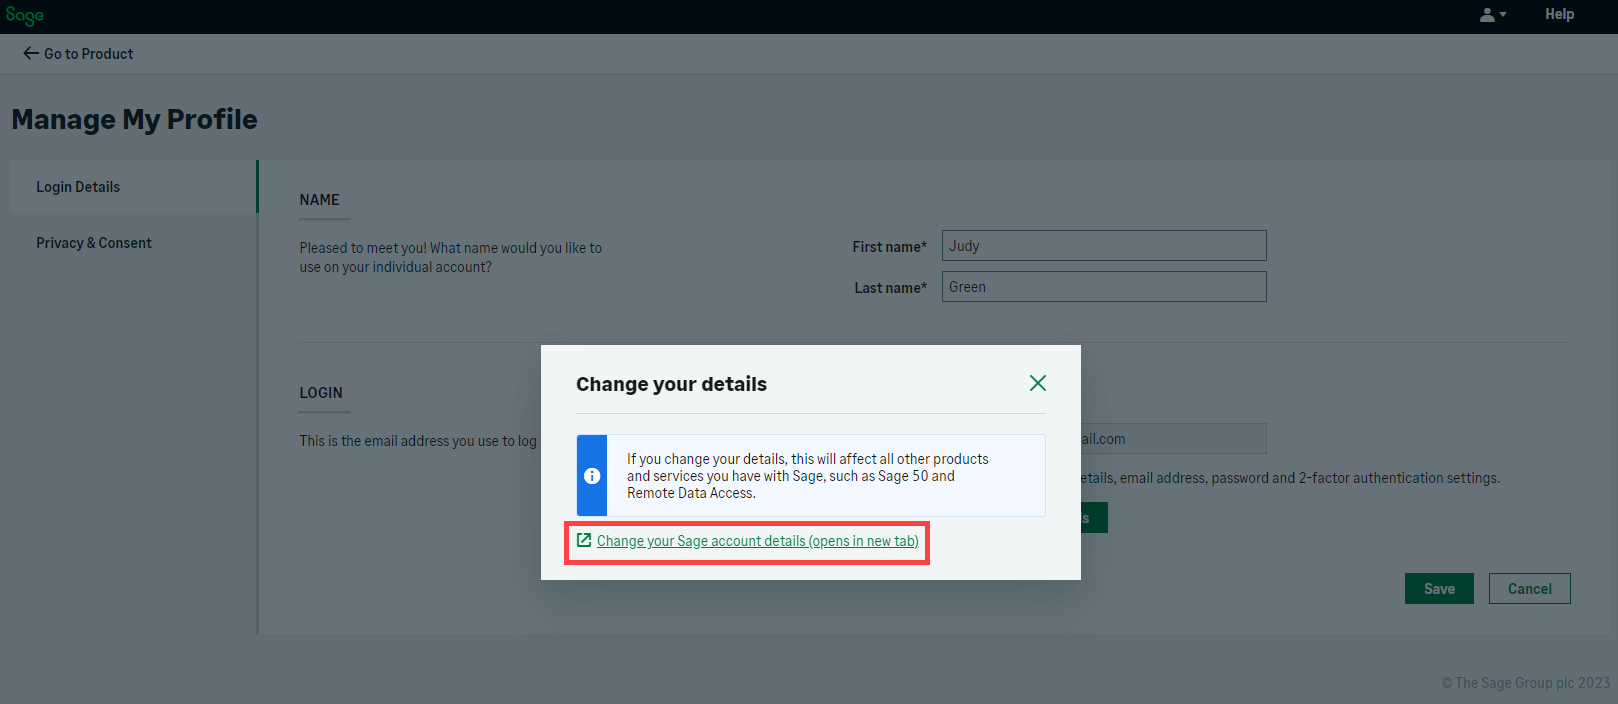This screenshot has height=704, width=1618.
Task: Switch to the Login Details tab
Action: [x=78, y=187]
